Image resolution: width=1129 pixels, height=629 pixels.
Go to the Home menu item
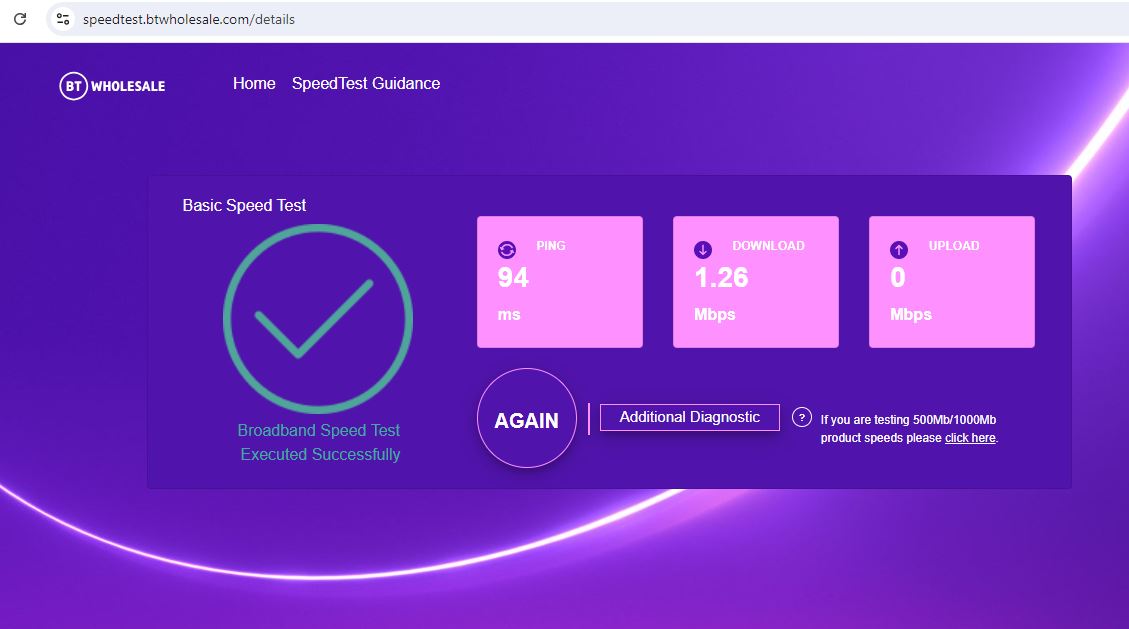tap(254, 83)
